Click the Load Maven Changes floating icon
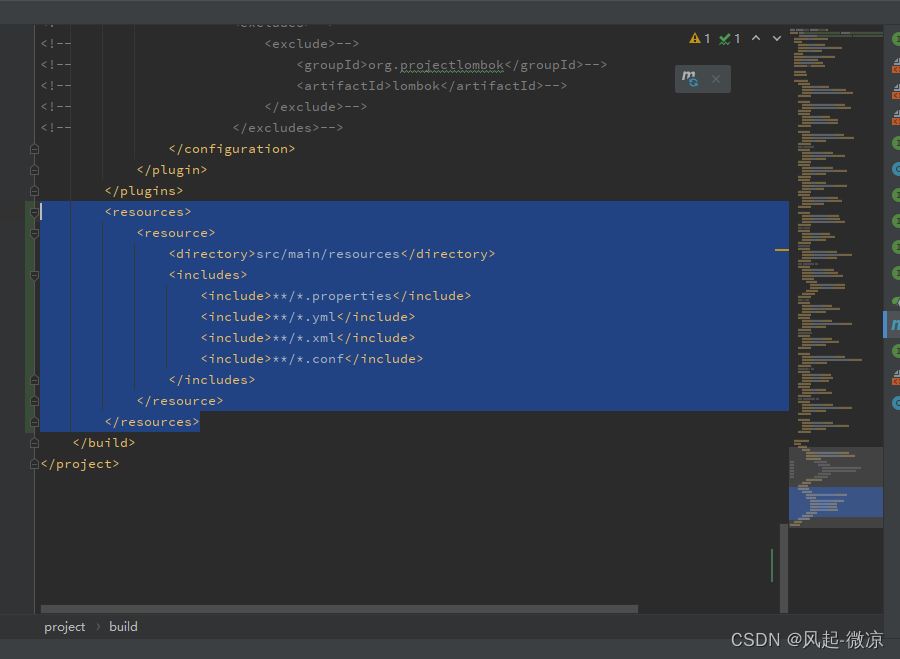The image size is (900, 659). tap(690, 79)
